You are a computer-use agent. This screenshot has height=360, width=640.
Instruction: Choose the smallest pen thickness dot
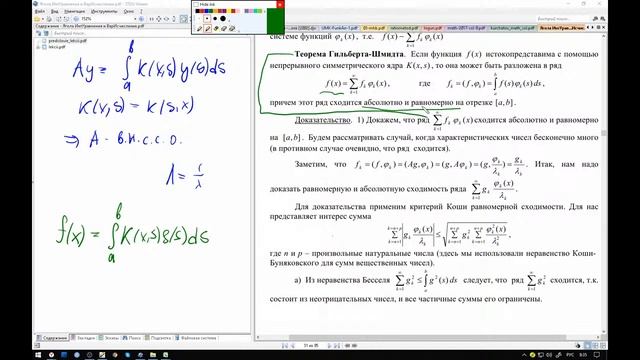[x=199, y=18]
